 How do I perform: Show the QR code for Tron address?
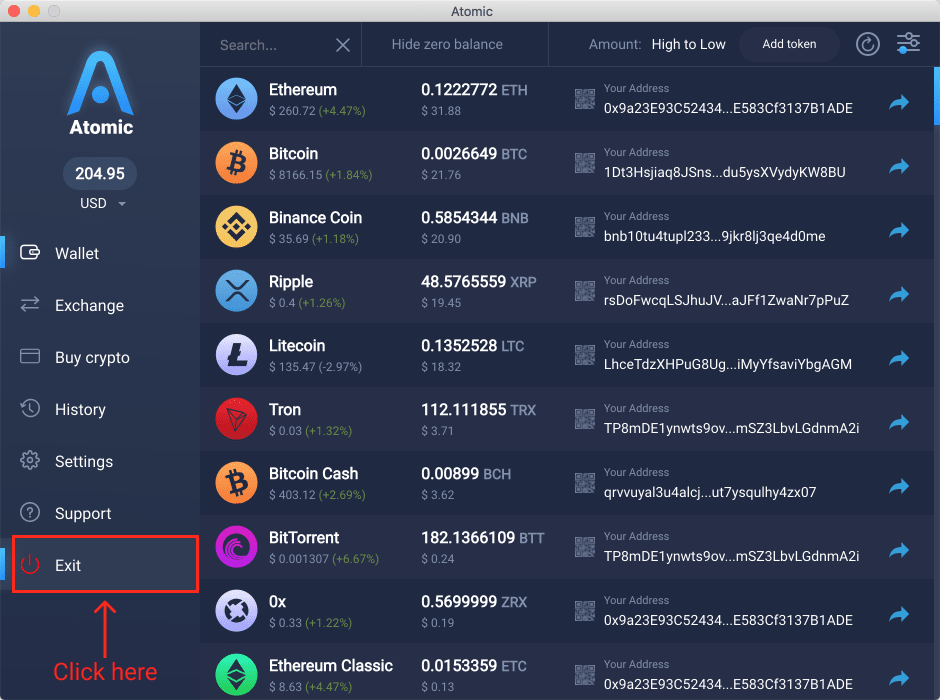click(585, 419)
